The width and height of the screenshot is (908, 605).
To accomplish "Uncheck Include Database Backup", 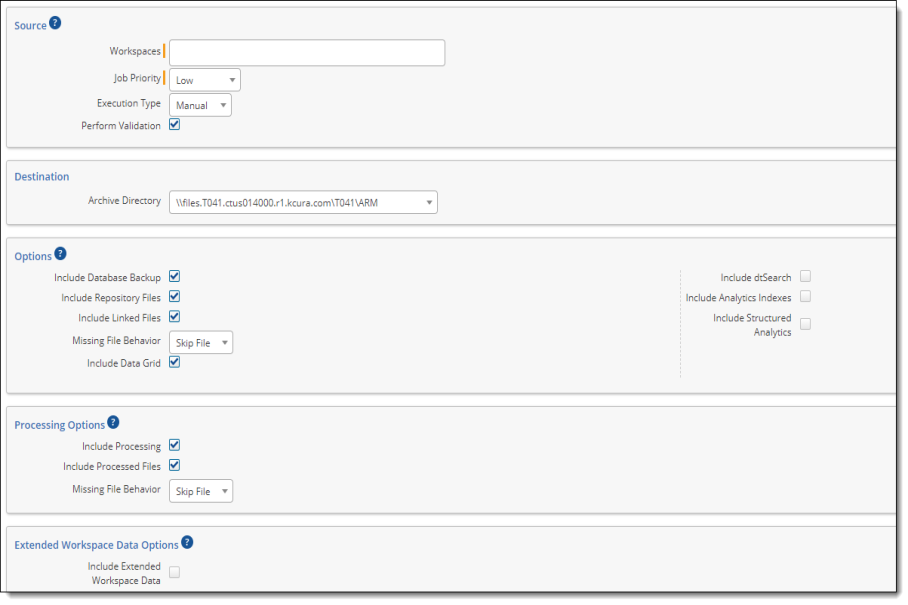I will 174,276.
